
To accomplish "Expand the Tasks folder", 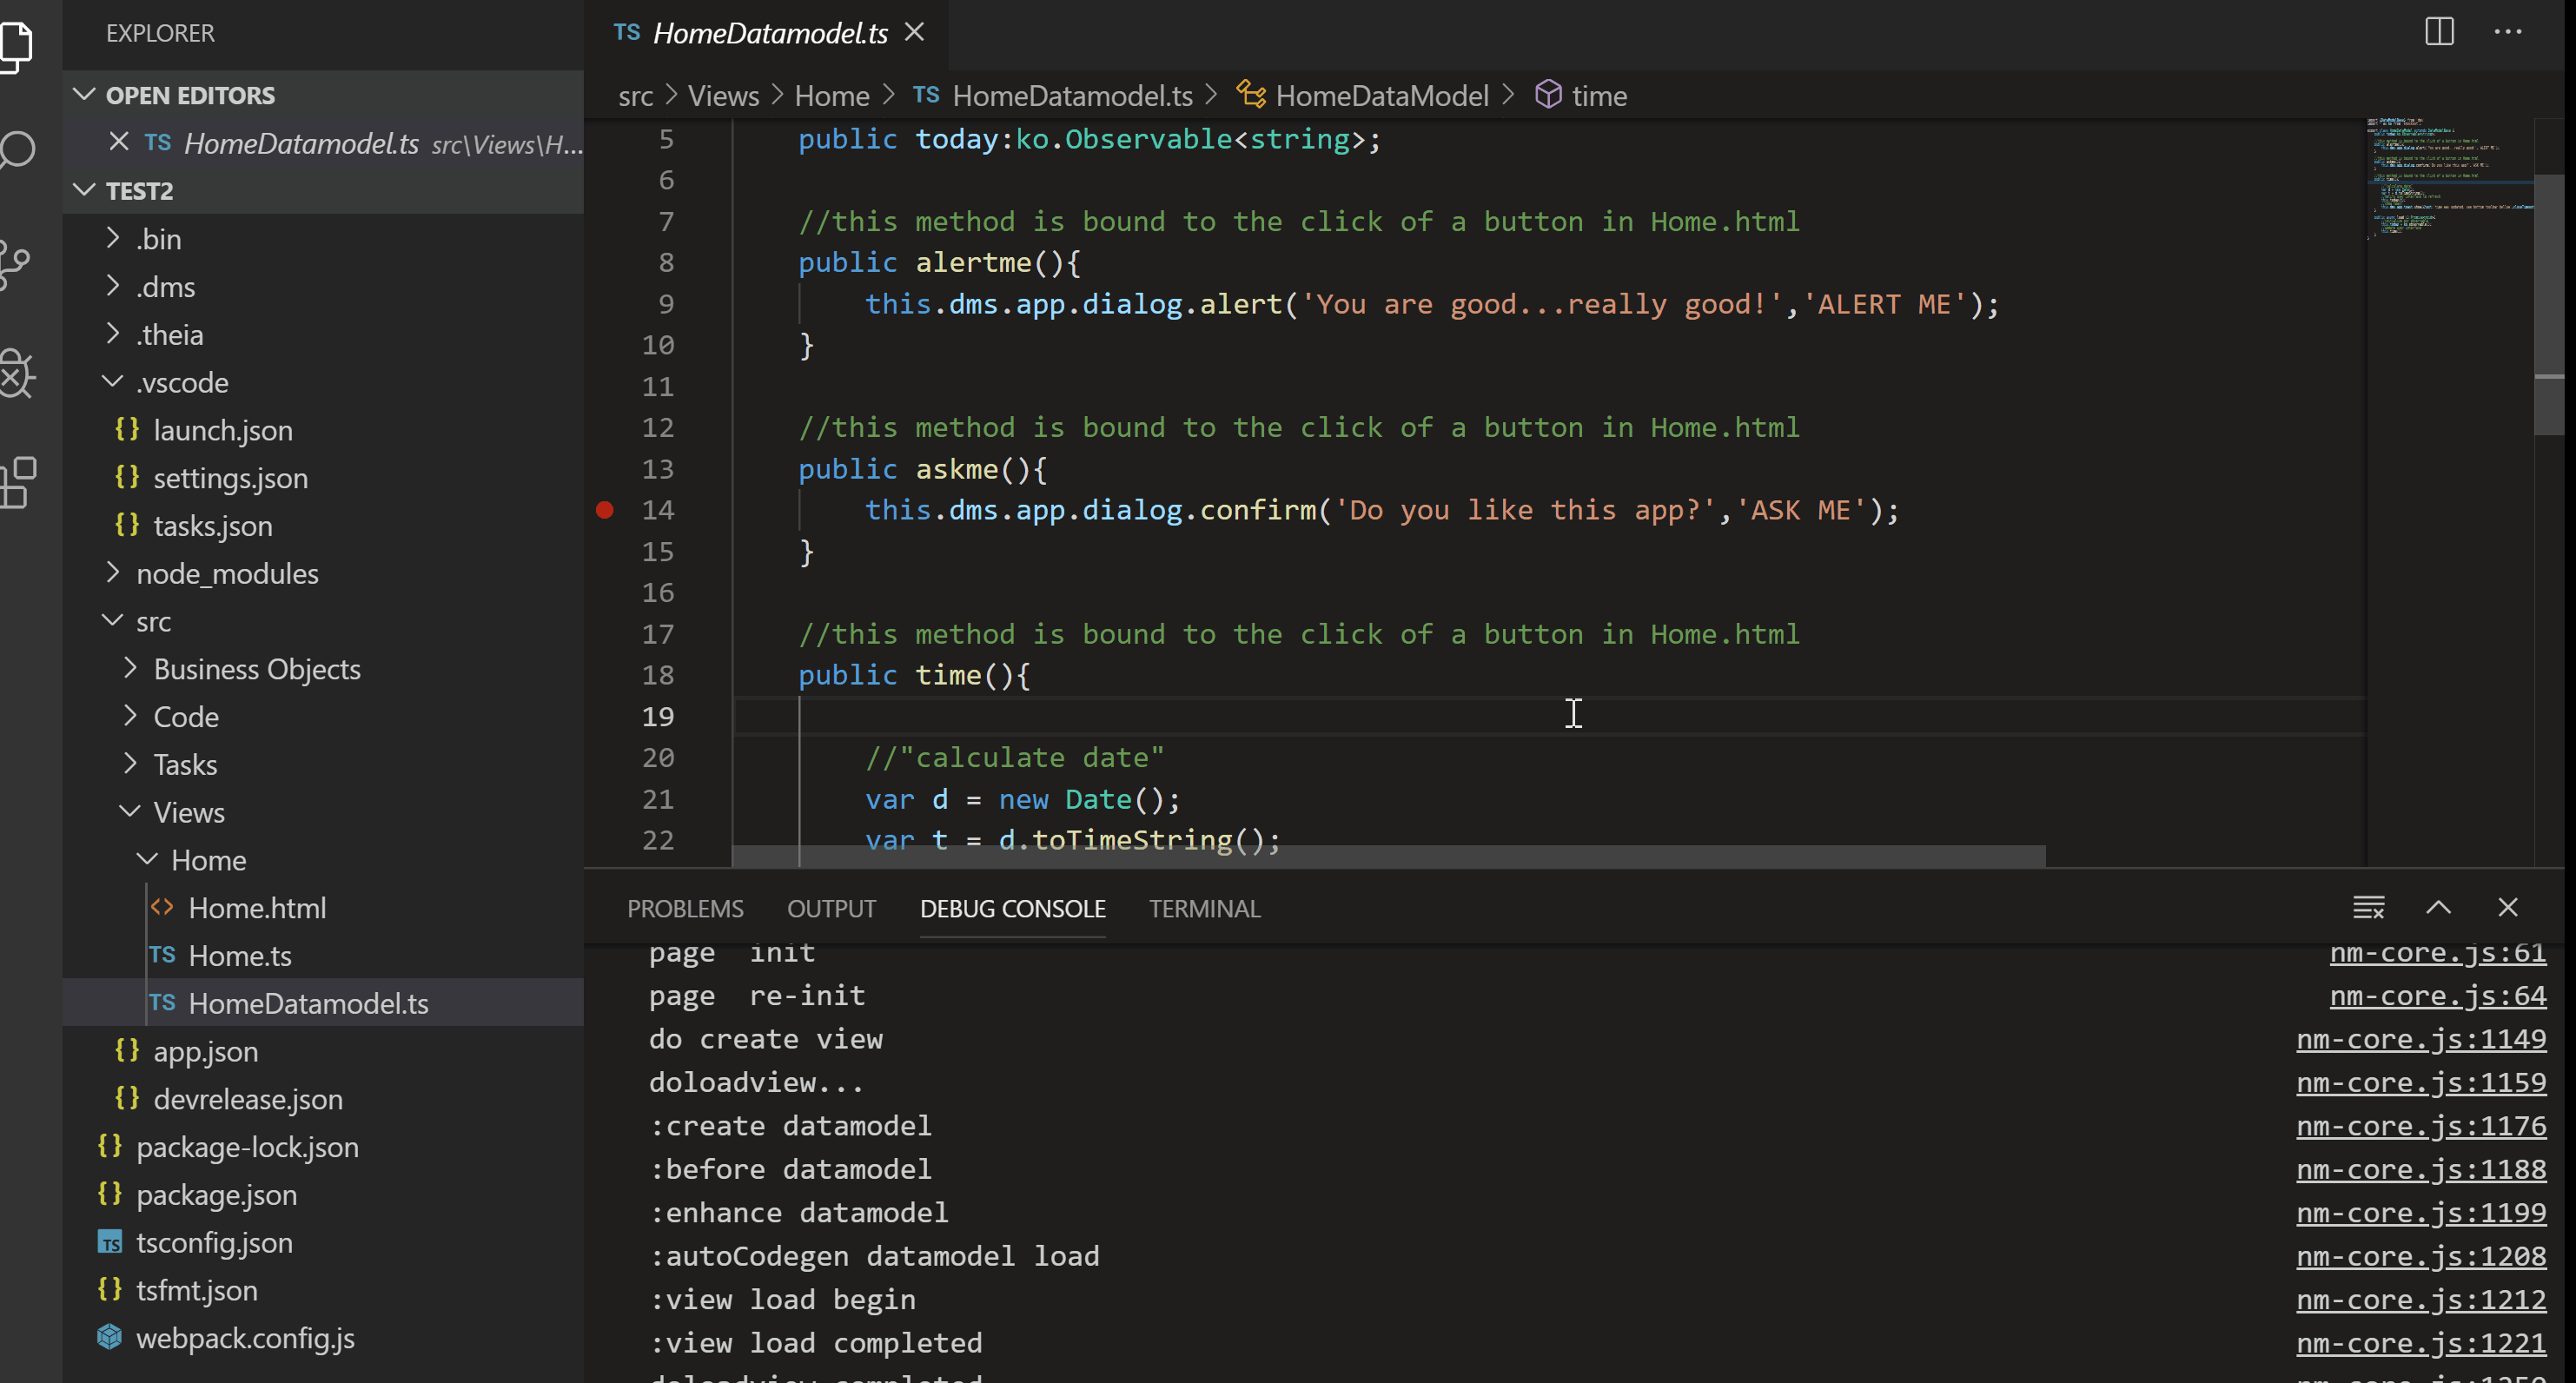I will tap(130, 764).
